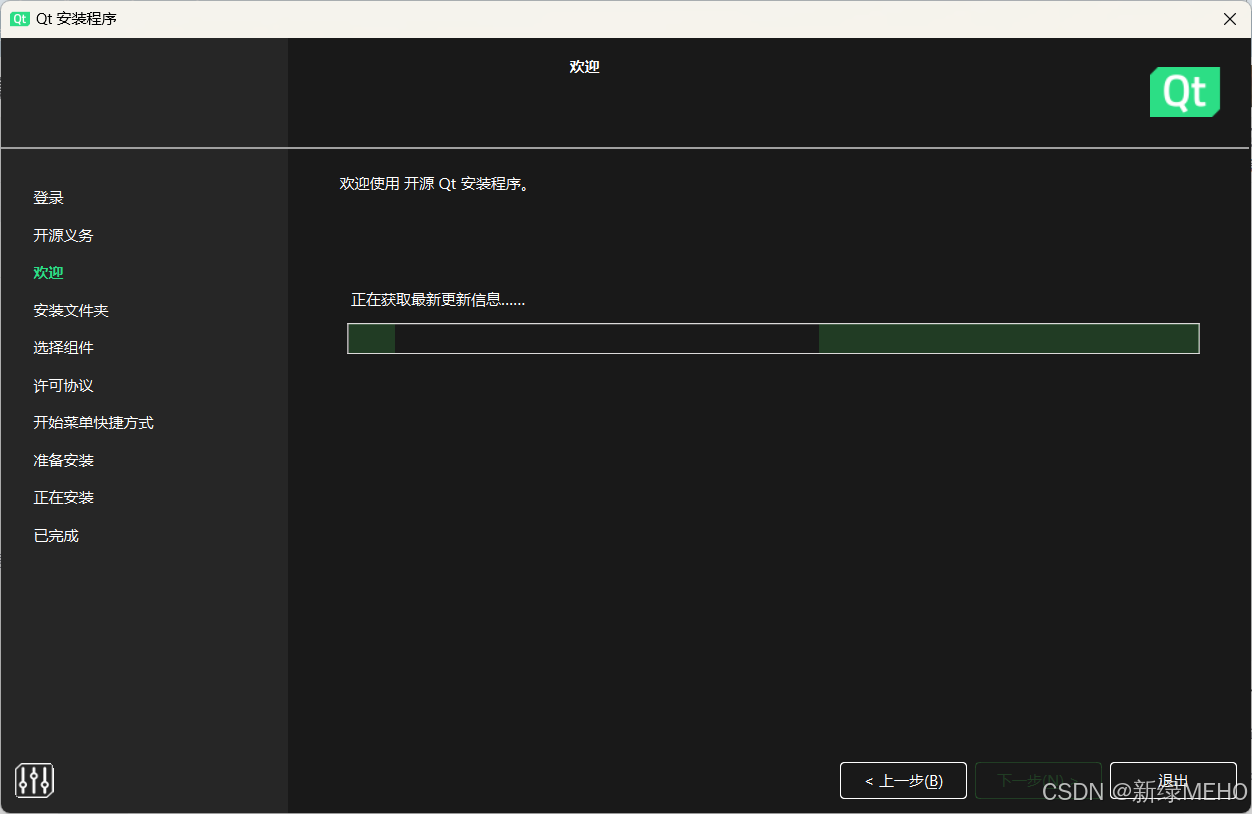Click the 欢迎 page header title
The height and width of the screenshot is (814, 1252).
click(584, 67)
